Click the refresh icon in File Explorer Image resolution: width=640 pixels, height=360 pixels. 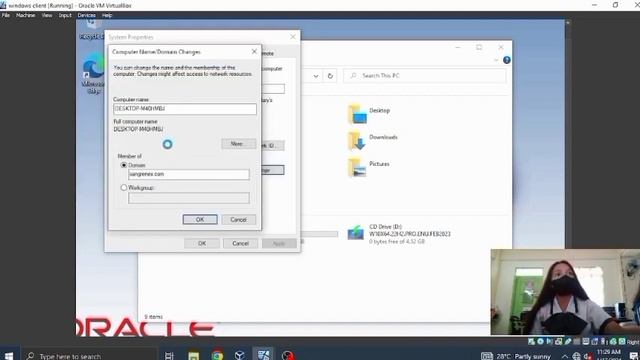330,76
